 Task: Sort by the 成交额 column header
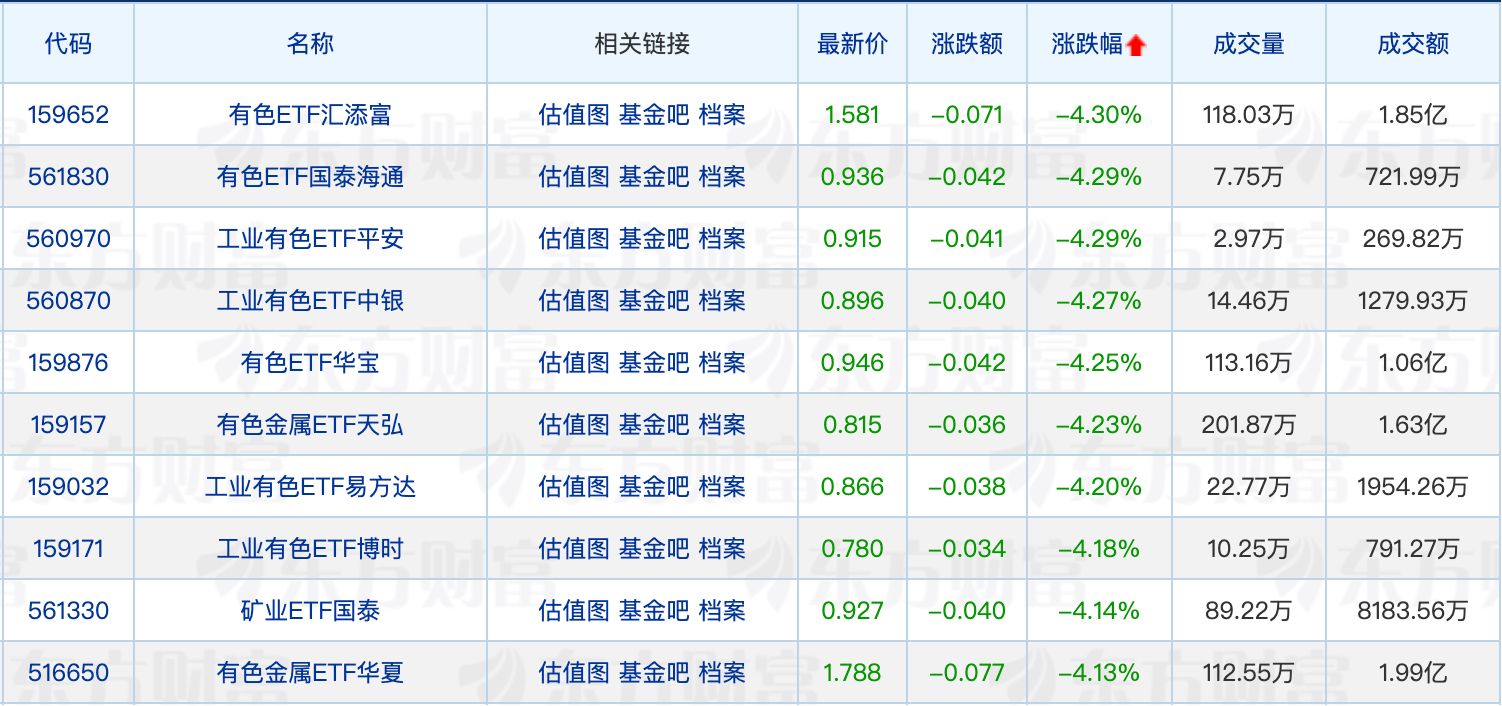pyautogui.click(x=1412, y=44)
